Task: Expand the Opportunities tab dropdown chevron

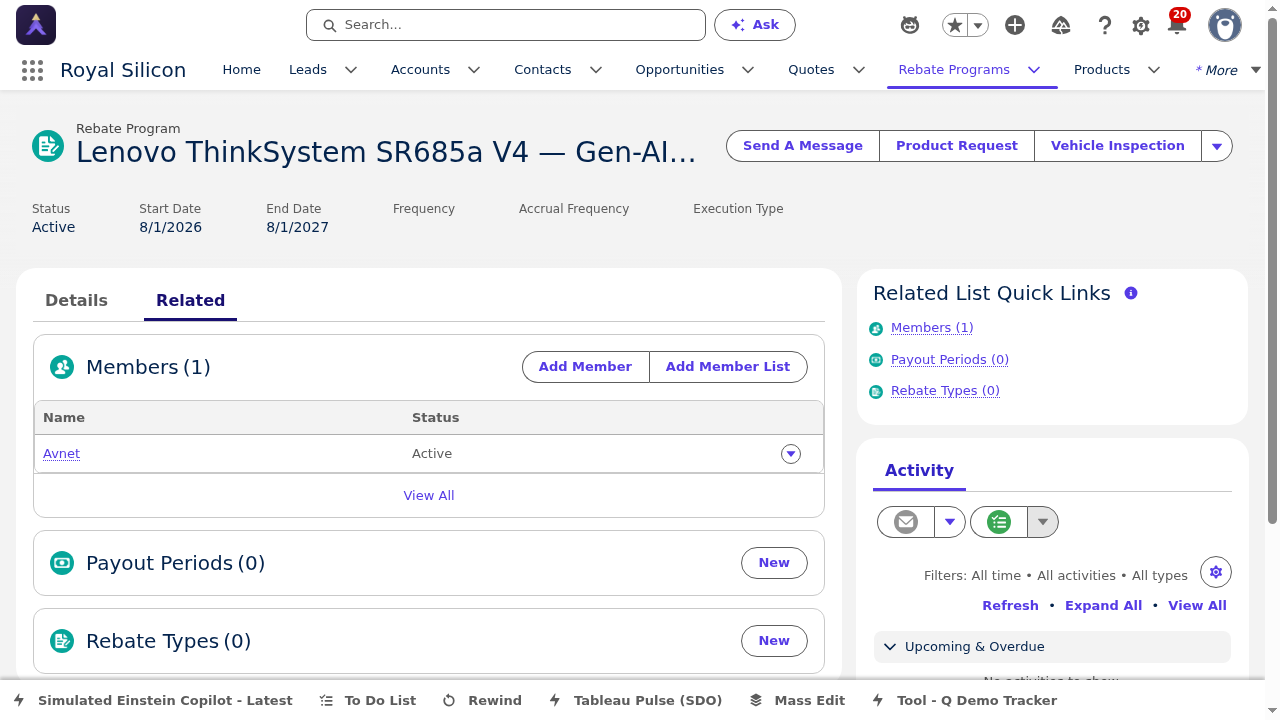Action: (748, 70)
